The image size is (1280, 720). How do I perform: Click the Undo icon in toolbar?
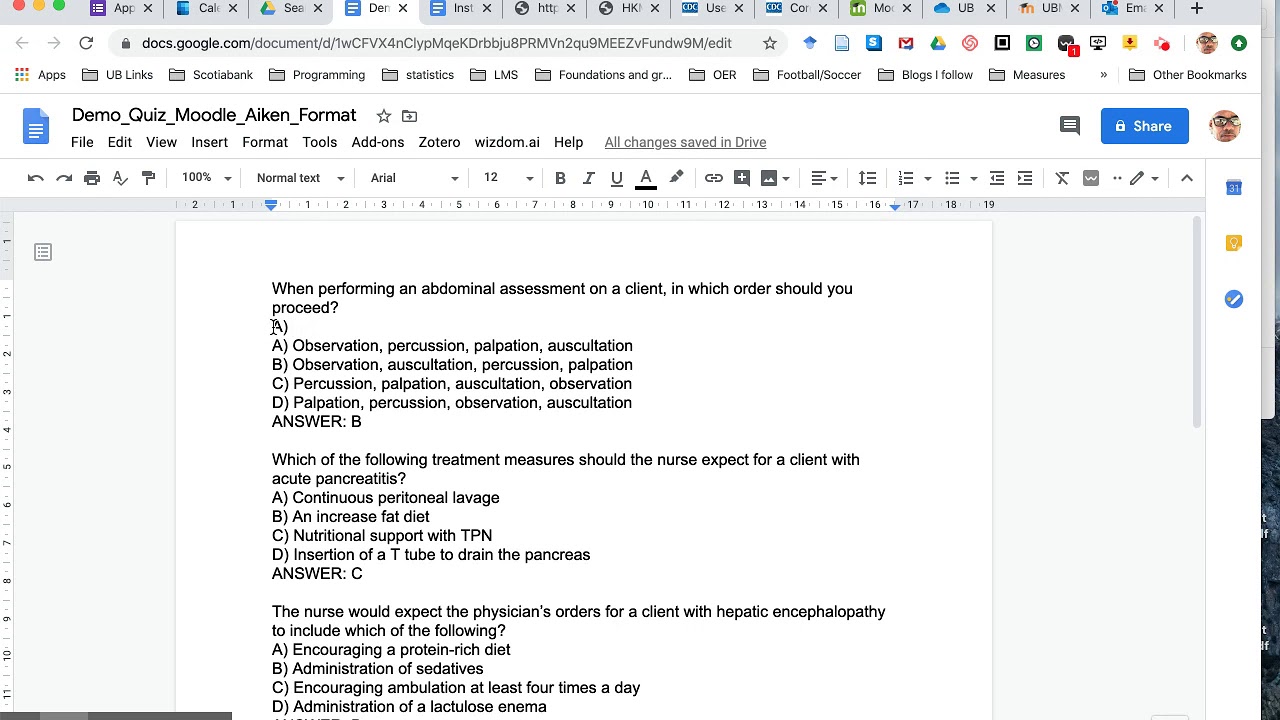[36, 178]
